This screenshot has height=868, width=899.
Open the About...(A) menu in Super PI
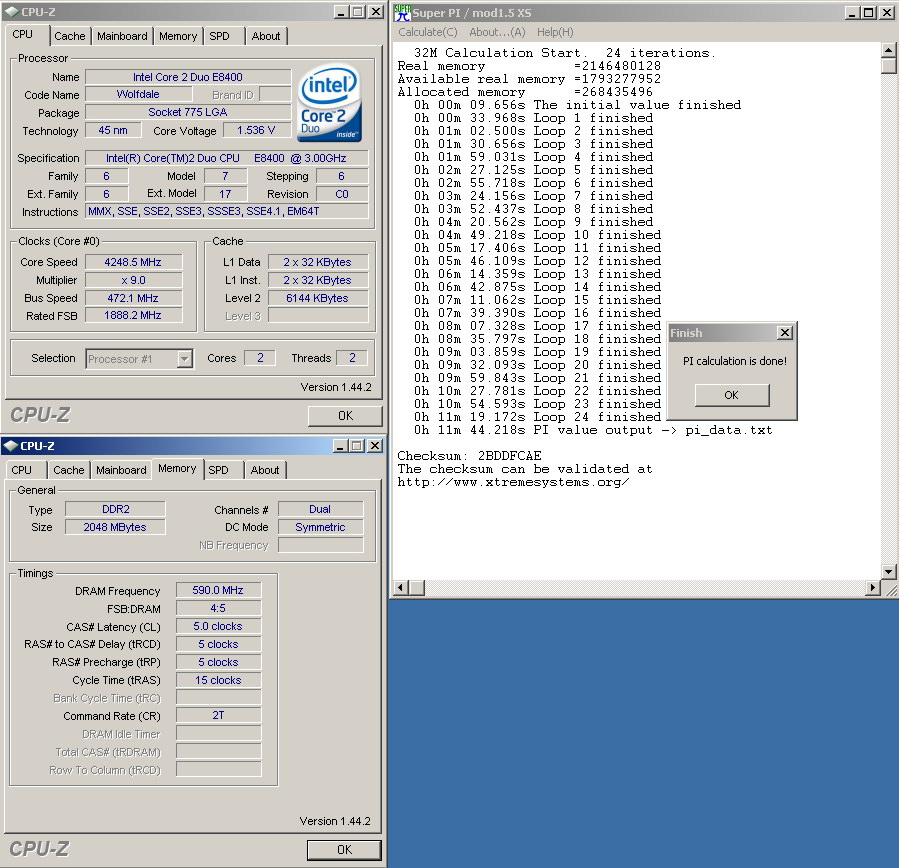[x=497, y=32]
